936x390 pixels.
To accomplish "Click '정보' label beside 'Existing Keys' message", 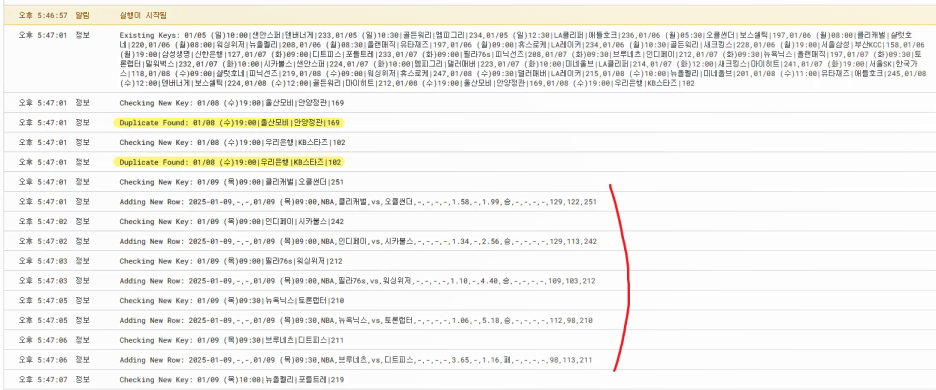I will pos(82,35).
